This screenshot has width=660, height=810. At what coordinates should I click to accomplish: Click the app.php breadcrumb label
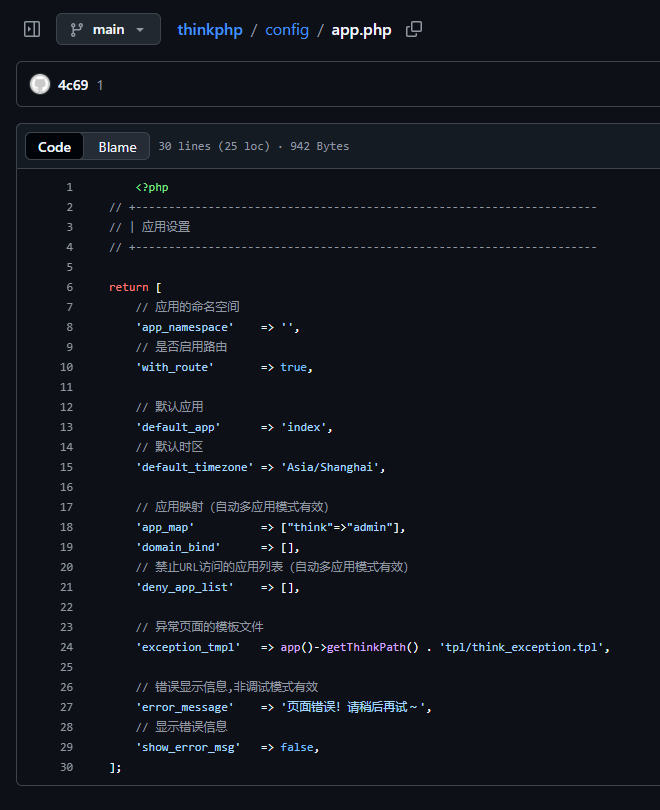(x=362, y=29)
